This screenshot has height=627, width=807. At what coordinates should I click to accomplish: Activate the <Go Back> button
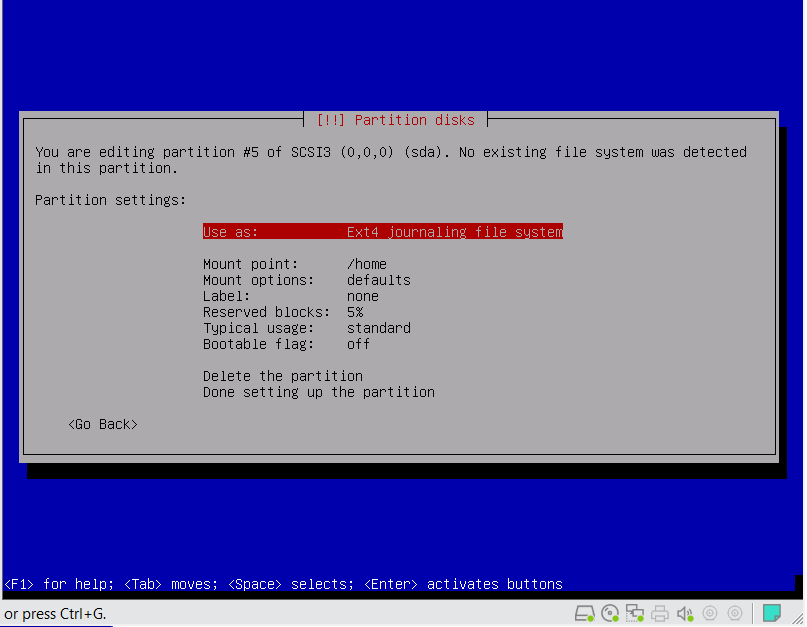[103, 424]
